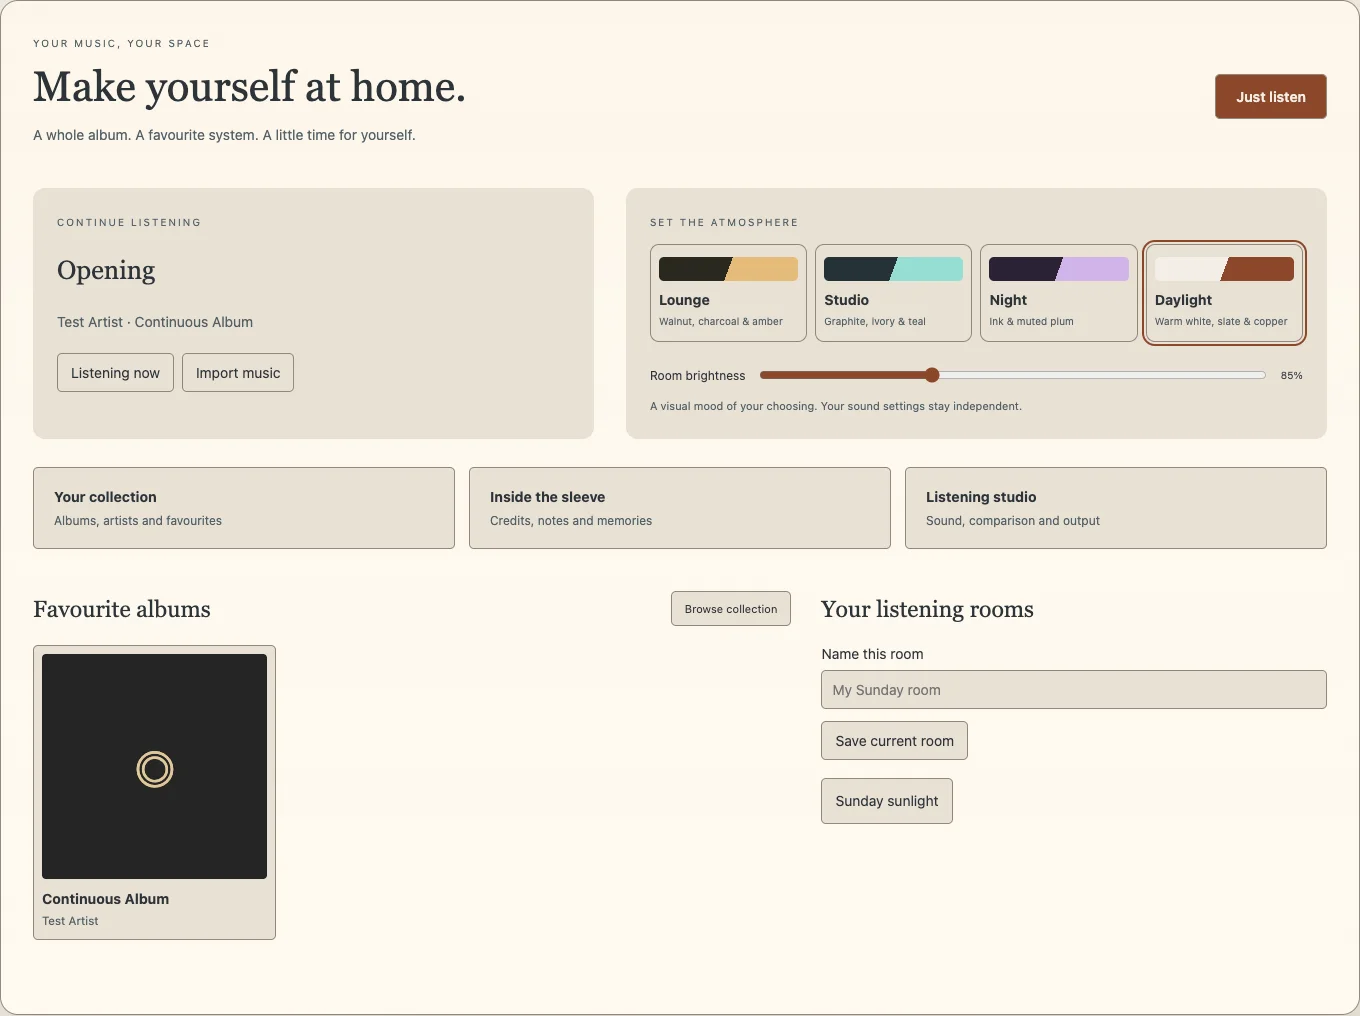Click Test Artist under album cover

point(70,921)
